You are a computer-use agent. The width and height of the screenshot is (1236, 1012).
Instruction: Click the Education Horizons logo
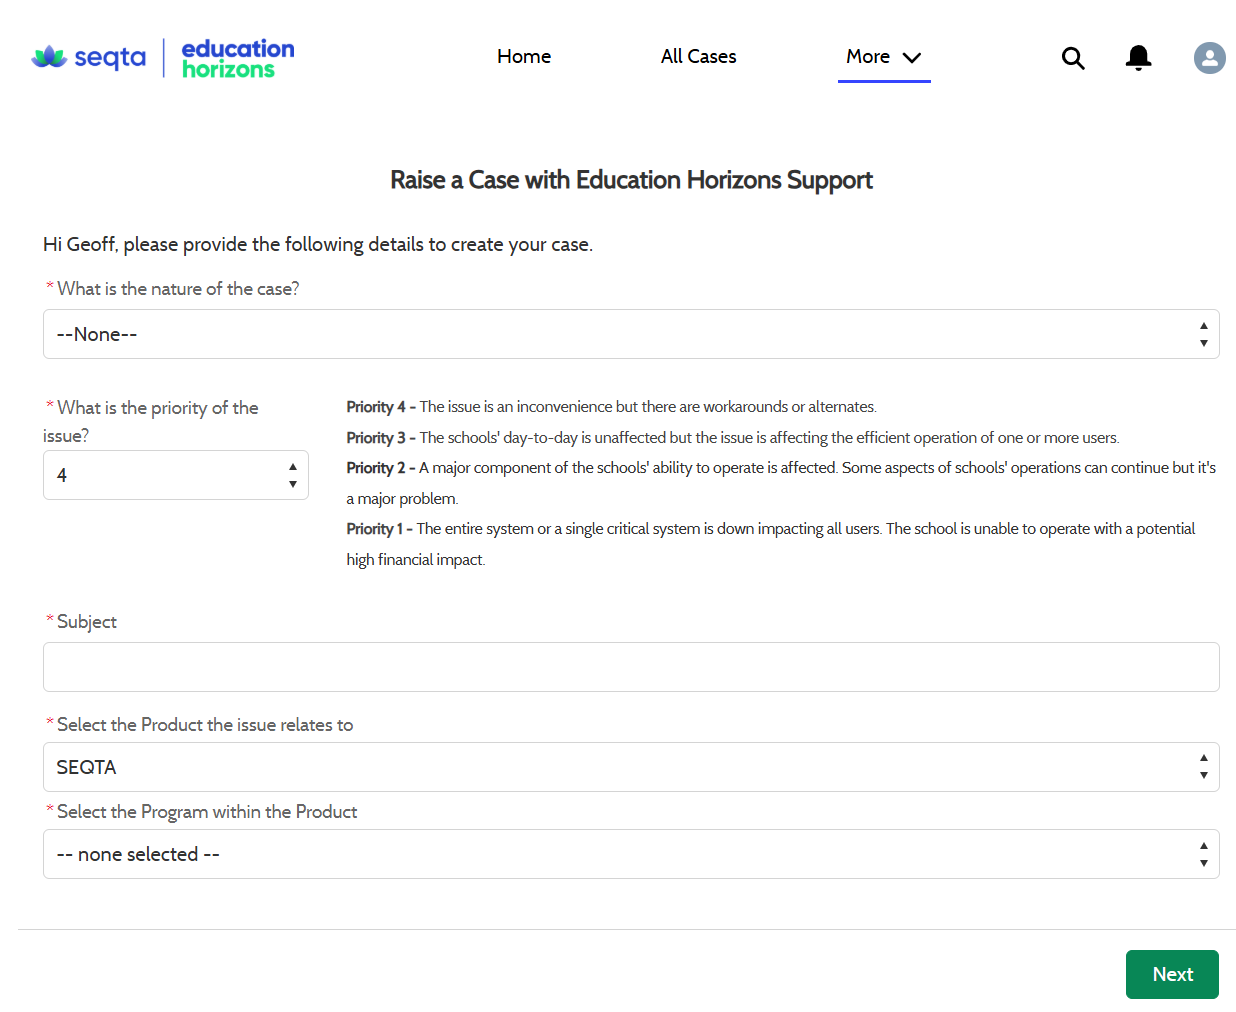pos(236,57)
